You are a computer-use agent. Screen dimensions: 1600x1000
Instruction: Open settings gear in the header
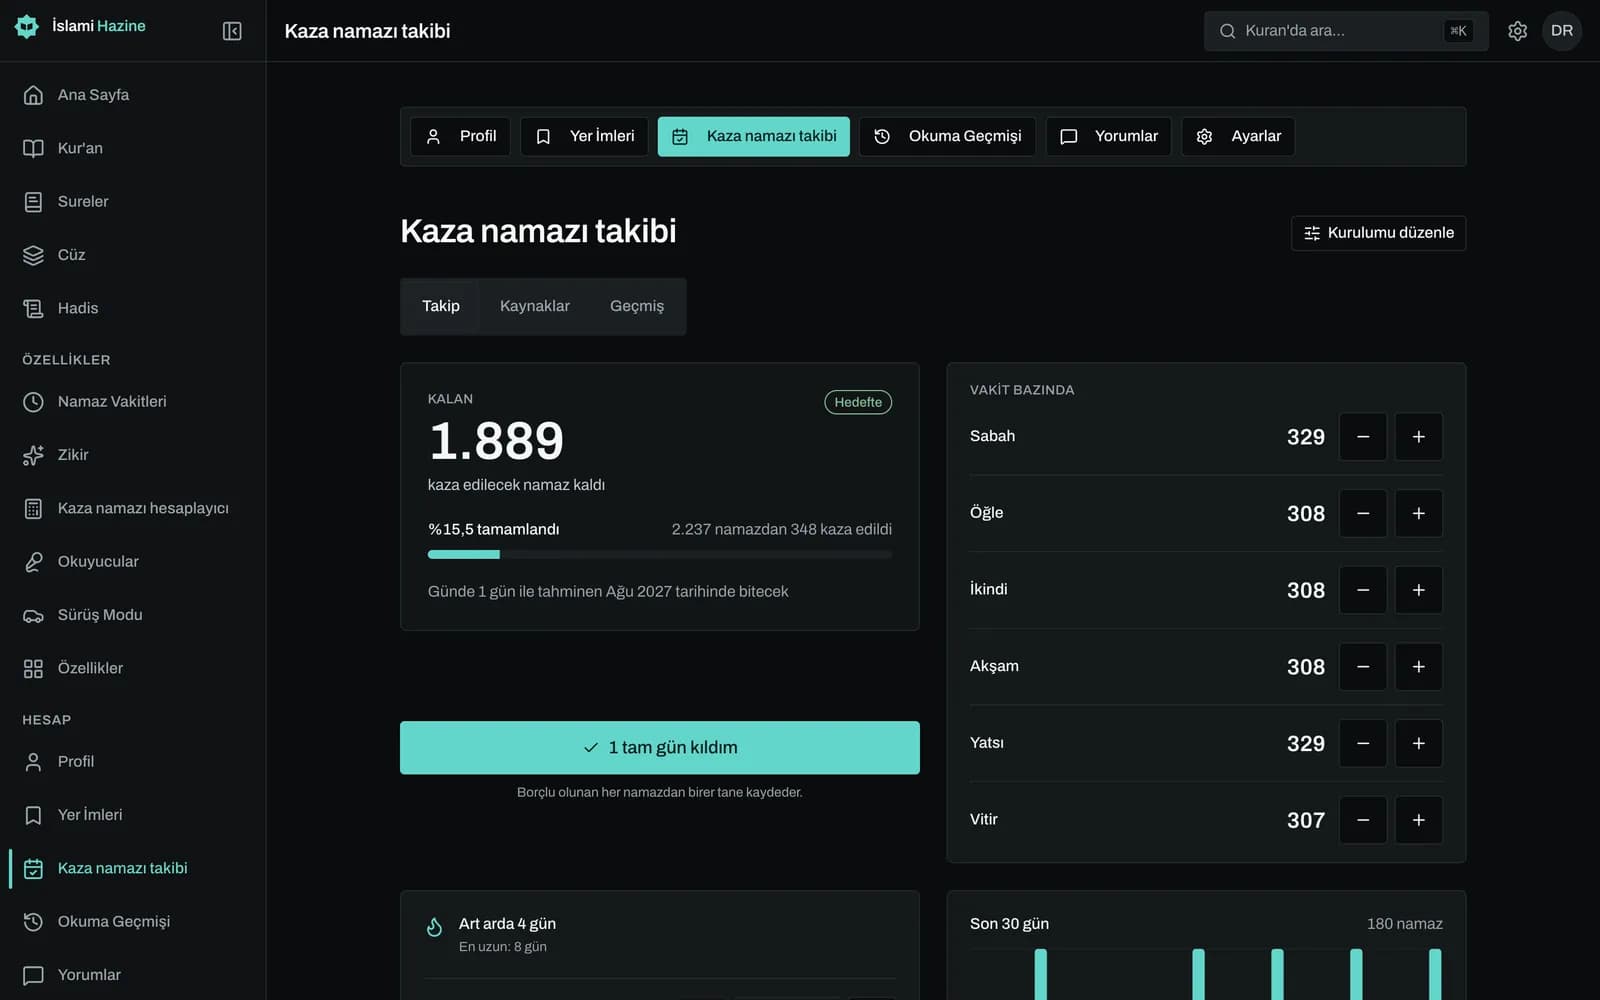1517,31
